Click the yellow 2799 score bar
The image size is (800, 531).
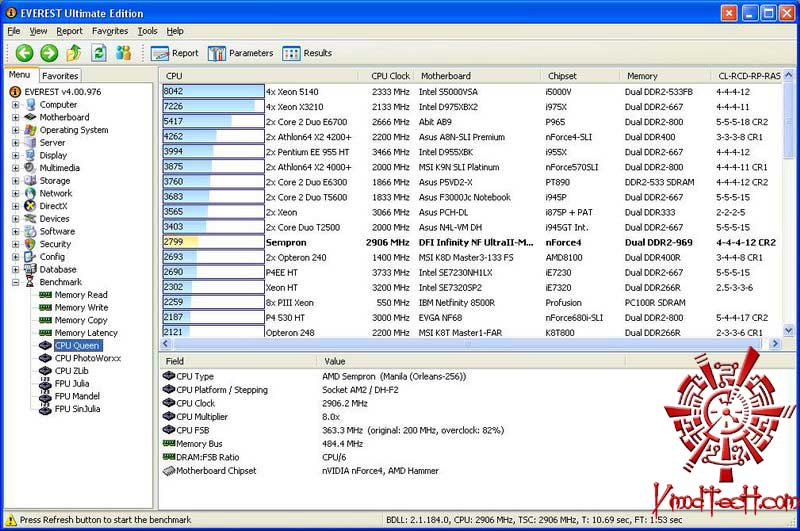click(213, 242)
